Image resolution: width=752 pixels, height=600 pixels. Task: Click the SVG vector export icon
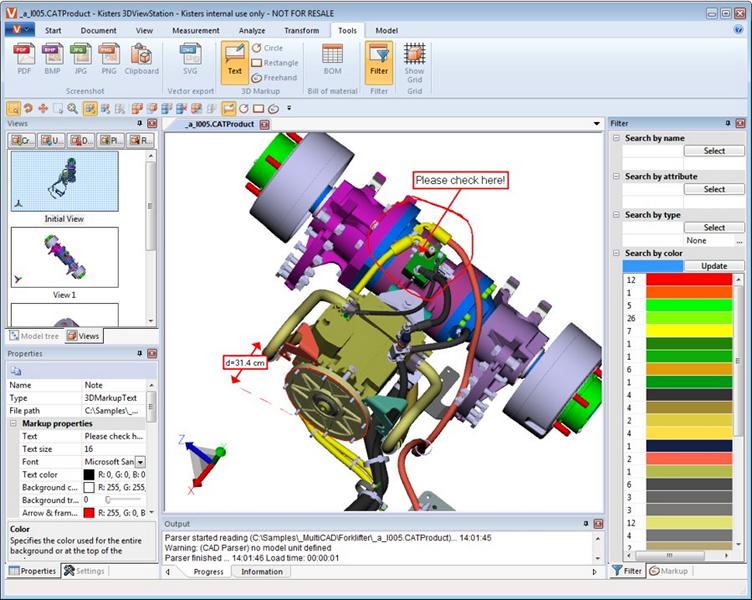click(190, 59)
